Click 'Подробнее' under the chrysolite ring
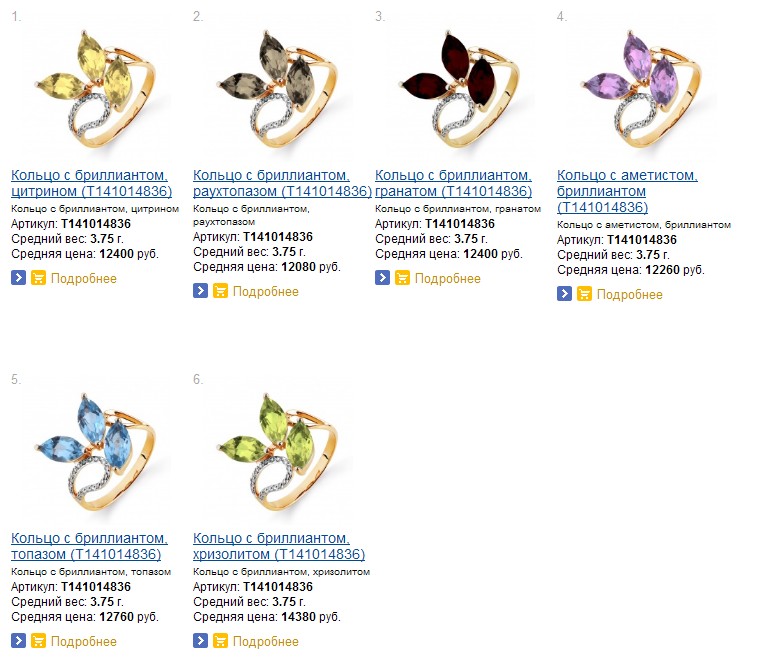The width and height of the screenshot is (776, 664). click(266, 641)
